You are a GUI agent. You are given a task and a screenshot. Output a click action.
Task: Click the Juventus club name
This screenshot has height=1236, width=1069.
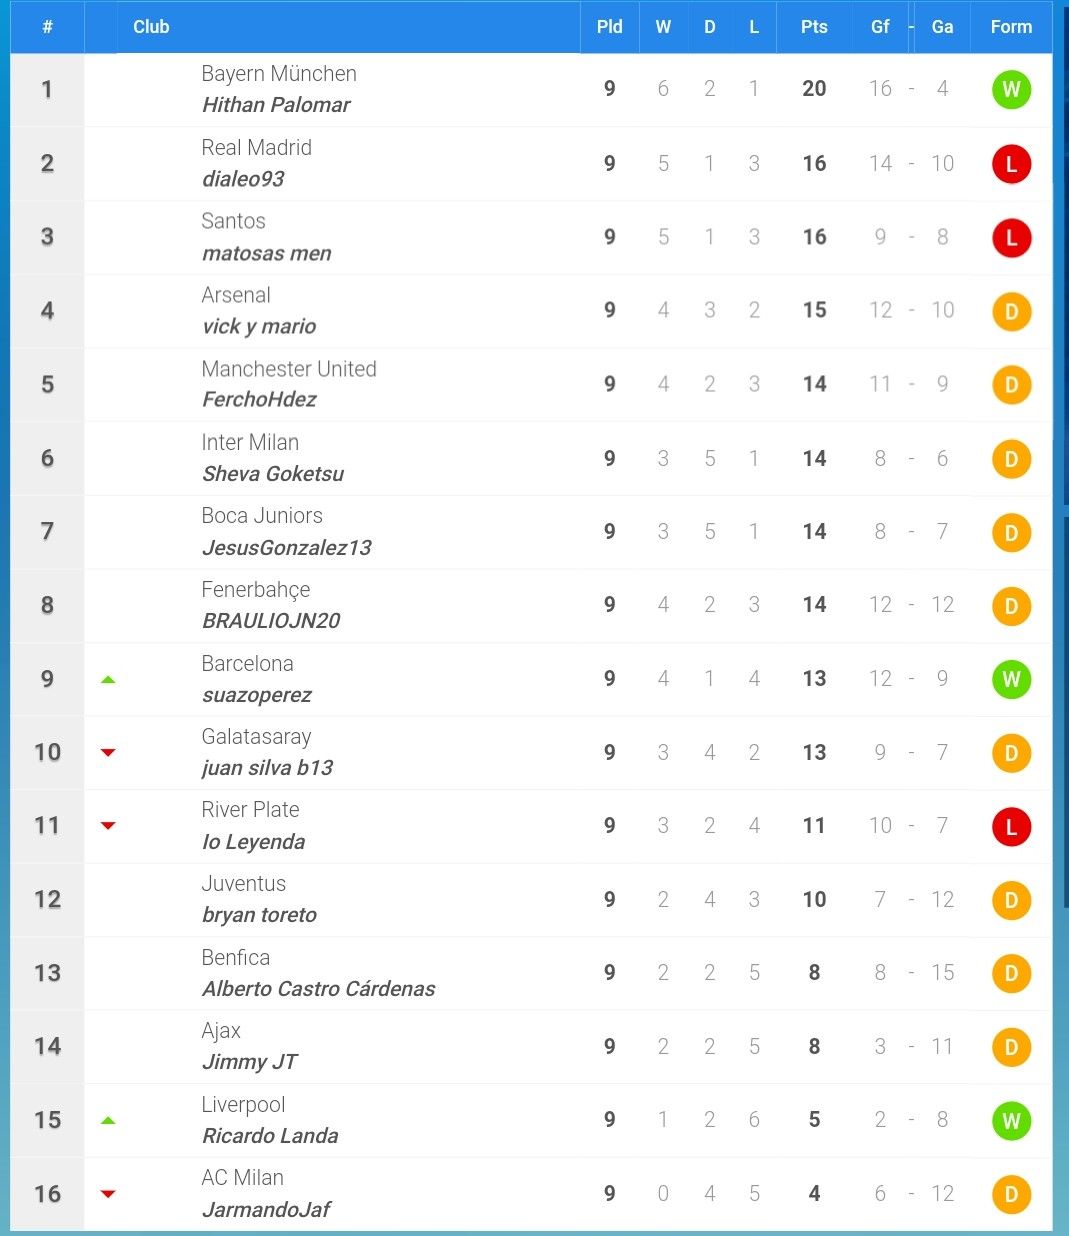(244, 884)
